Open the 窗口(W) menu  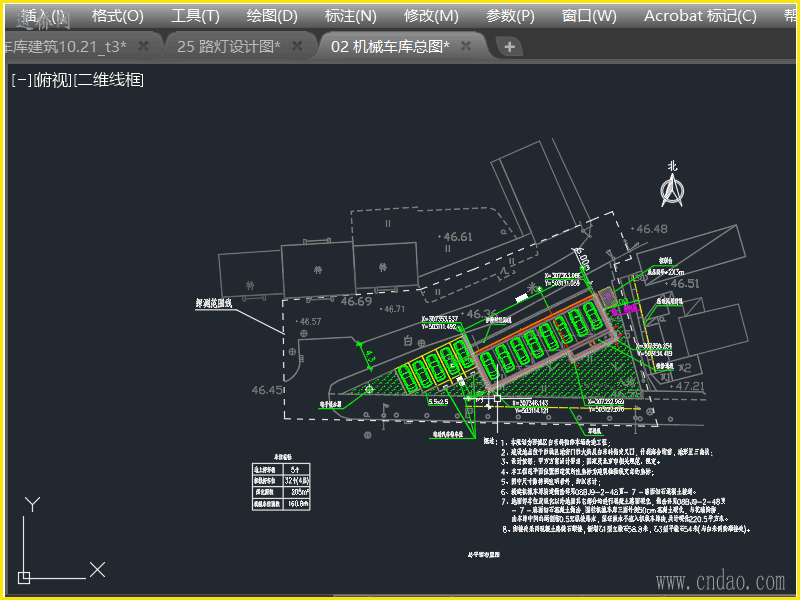[589, 16]
